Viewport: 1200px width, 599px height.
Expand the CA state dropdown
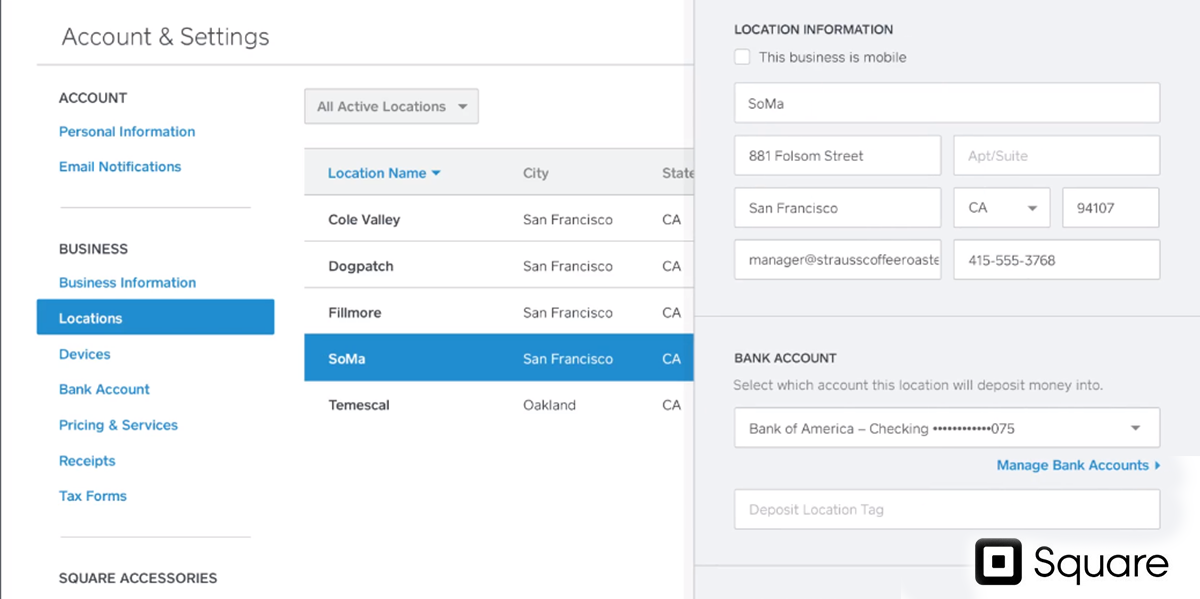(x=1001, y=208)
